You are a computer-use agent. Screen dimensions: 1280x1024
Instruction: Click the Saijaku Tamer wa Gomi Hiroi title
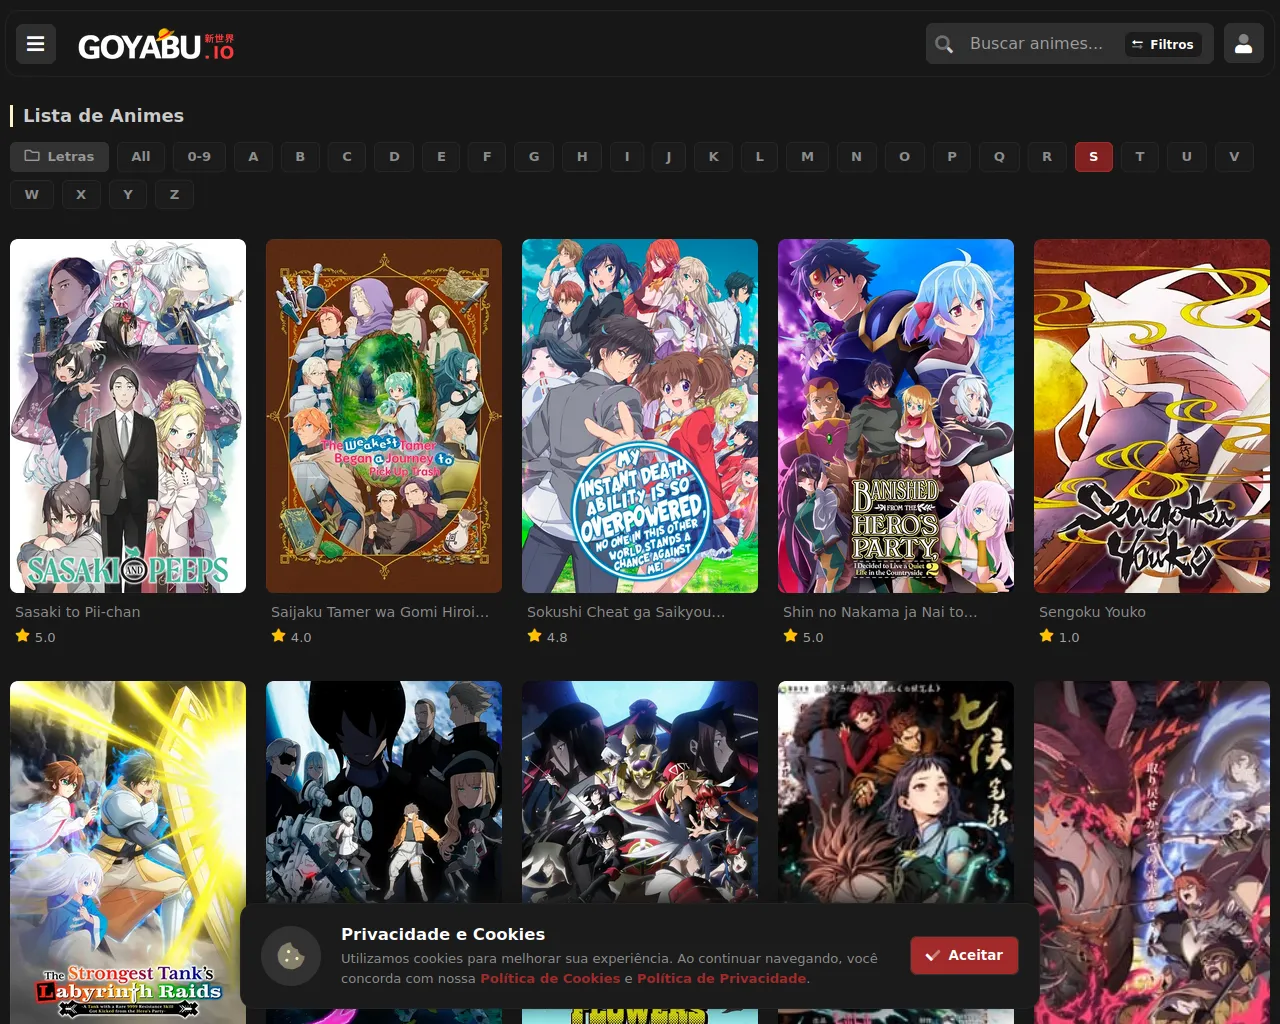(380, 612)
